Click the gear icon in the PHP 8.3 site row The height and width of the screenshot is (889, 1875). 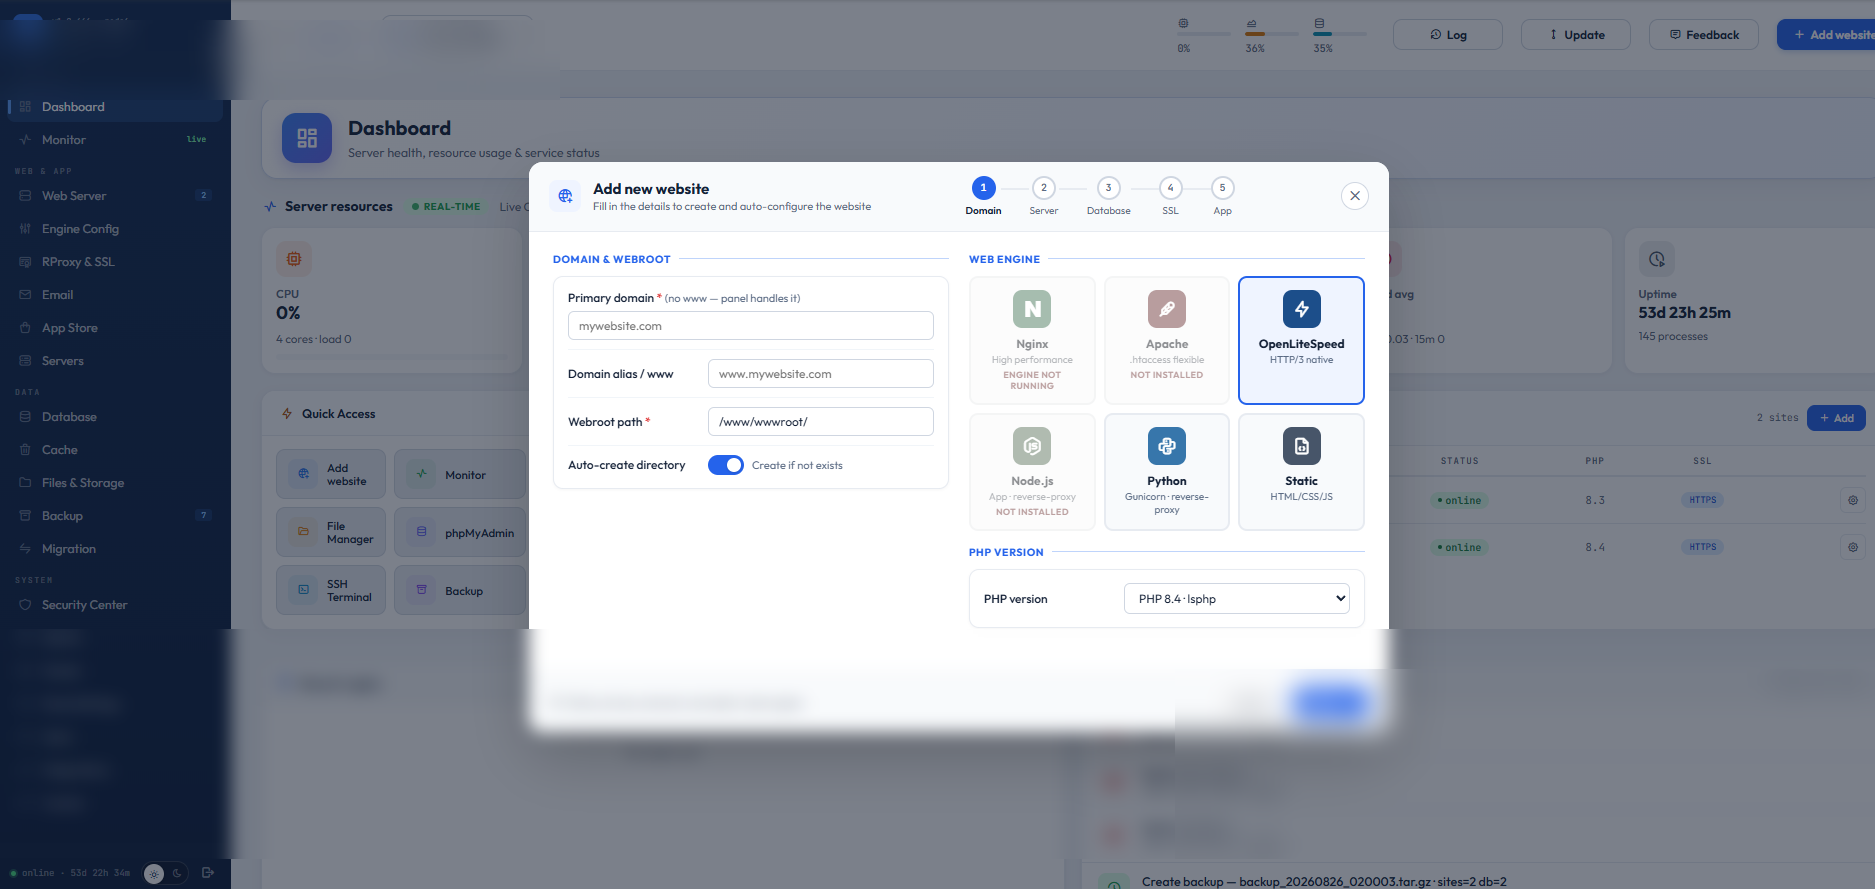pos(1853,500)
